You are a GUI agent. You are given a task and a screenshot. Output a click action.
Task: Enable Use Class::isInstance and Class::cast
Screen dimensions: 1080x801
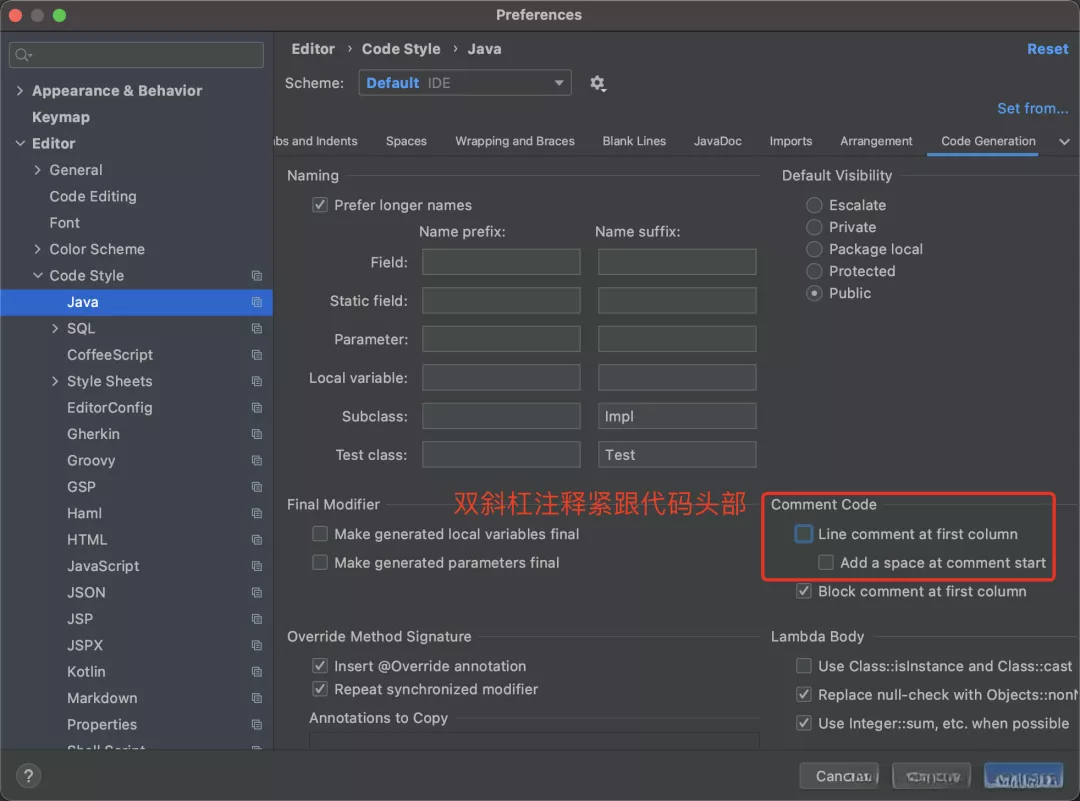(803, 665)
